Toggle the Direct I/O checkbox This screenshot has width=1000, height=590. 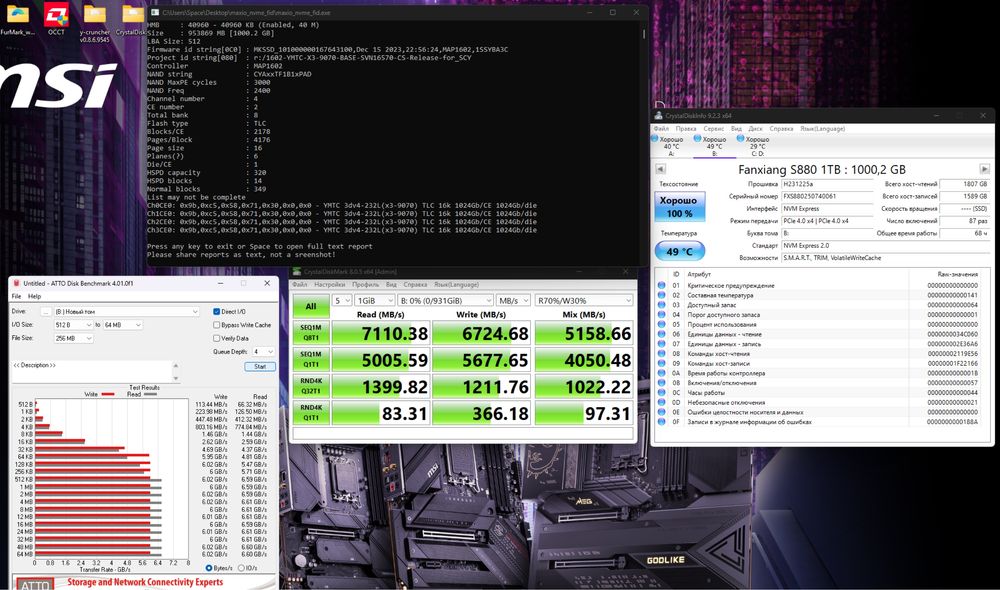216,312
